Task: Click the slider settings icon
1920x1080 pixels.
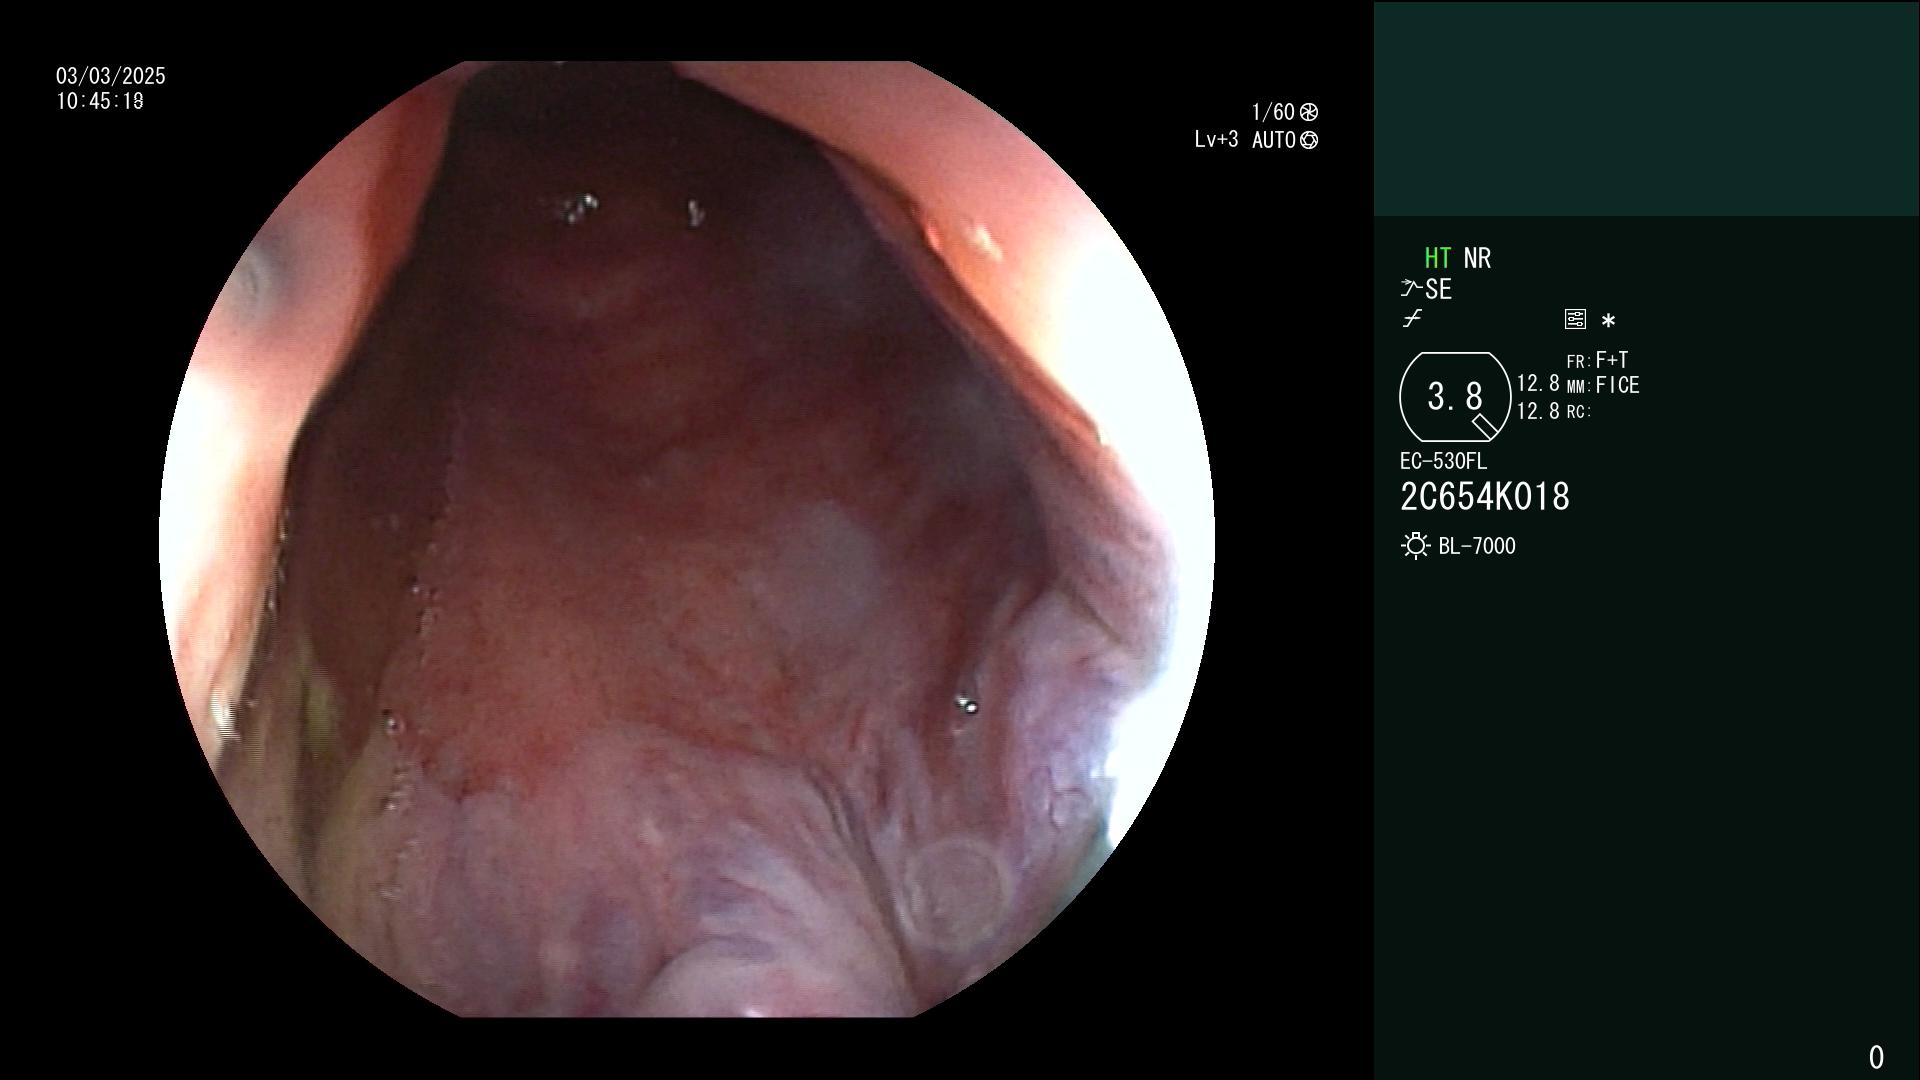Action: [1575, 319]
